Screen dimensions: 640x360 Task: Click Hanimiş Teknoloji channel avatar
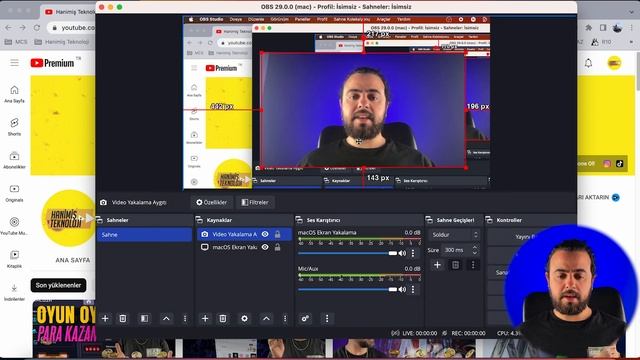(x=69, y=218)
